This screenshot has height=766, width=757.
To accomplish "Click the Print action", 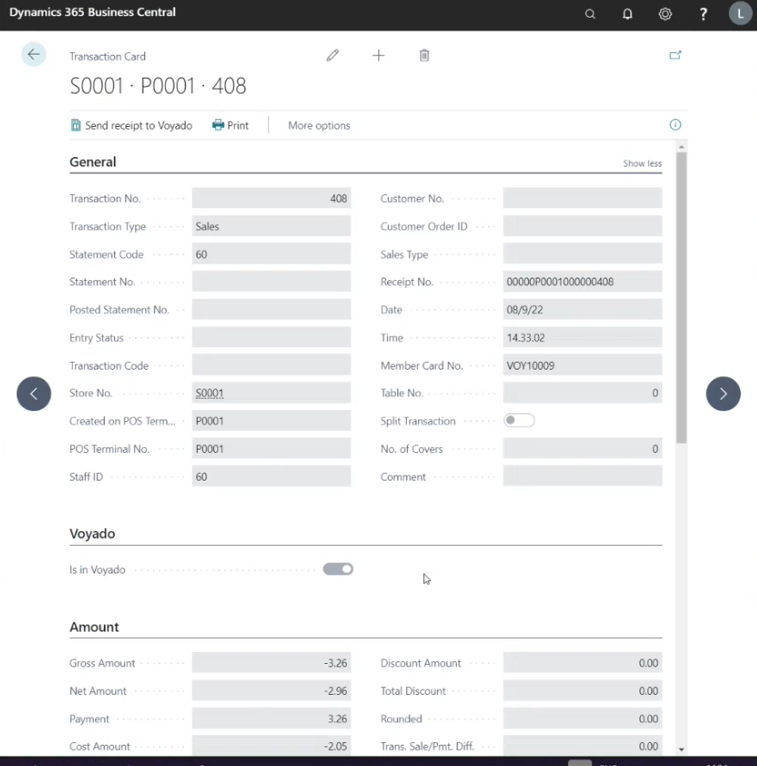I will pos(231,126).
